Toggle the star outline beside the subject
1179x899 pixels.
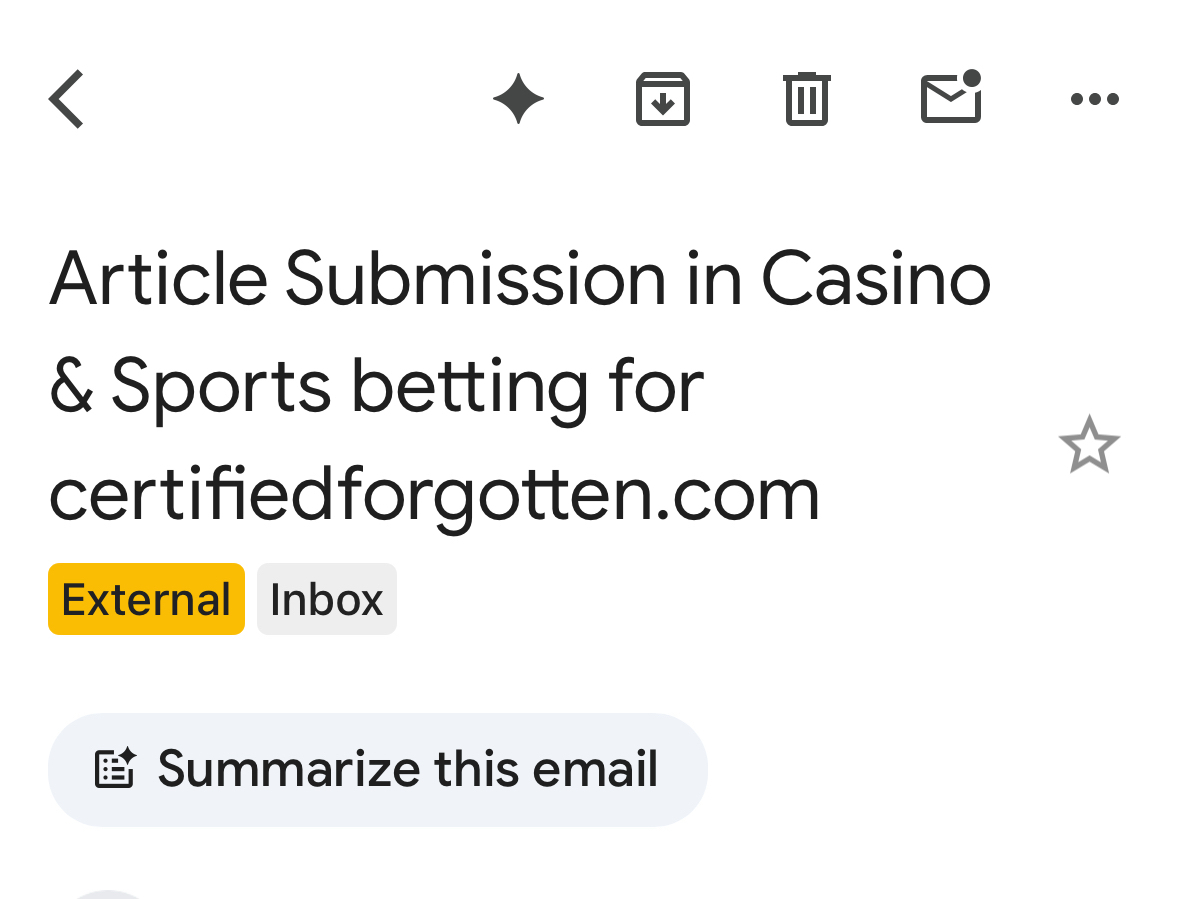coord(1088,445)
